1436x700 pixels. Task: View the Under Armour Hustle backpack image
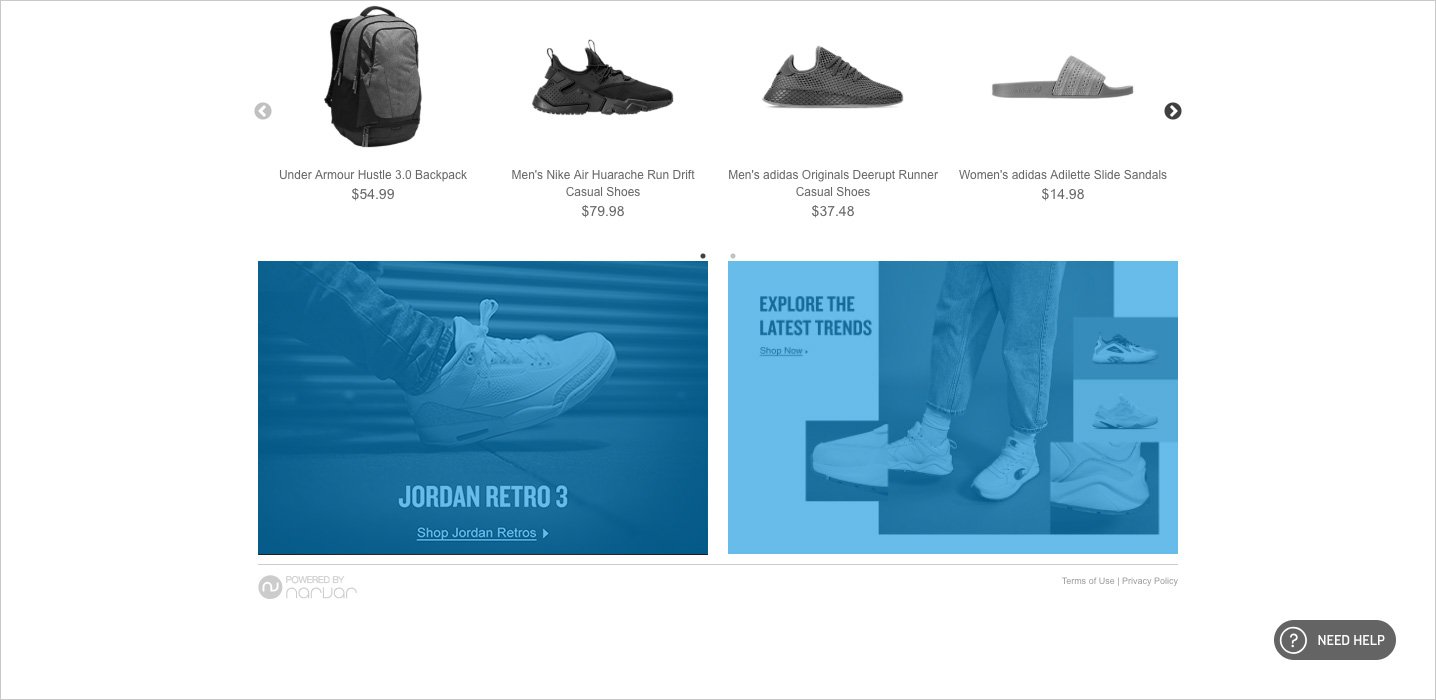(373, 77)
